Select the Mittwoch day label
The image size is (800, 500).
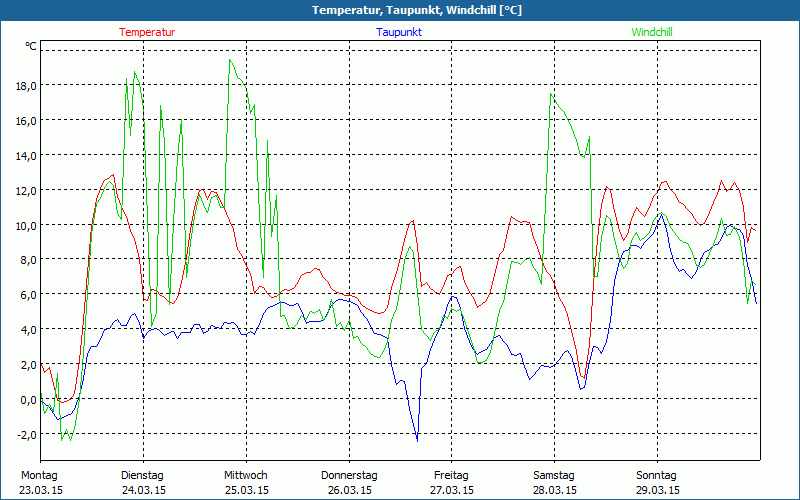[x=245, y=475]
